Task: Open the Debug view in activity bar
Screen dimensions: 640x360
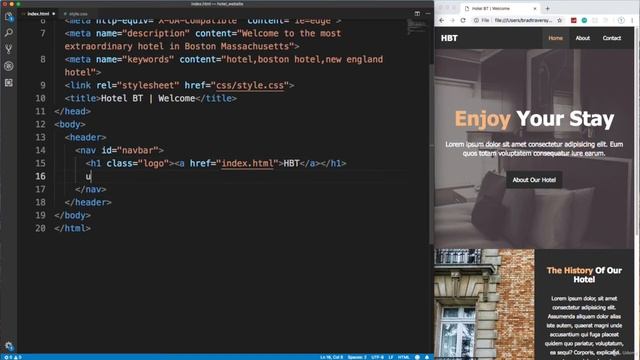Action: (x=9, y=66)
